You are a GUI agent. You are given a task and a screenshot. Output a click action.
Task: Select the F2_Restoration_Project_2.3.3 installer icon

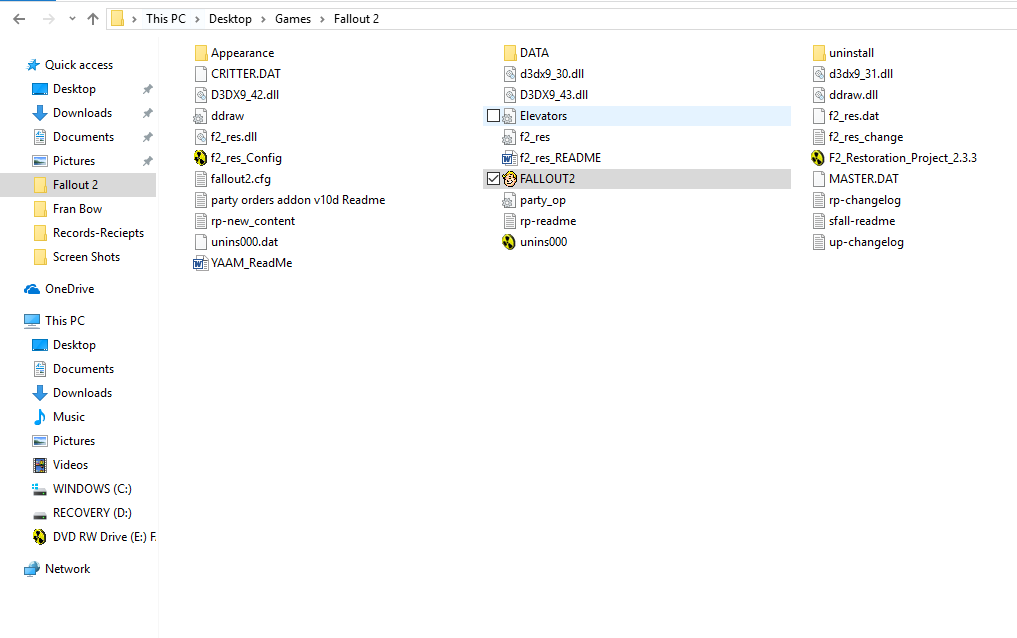(x=818, y=158)
